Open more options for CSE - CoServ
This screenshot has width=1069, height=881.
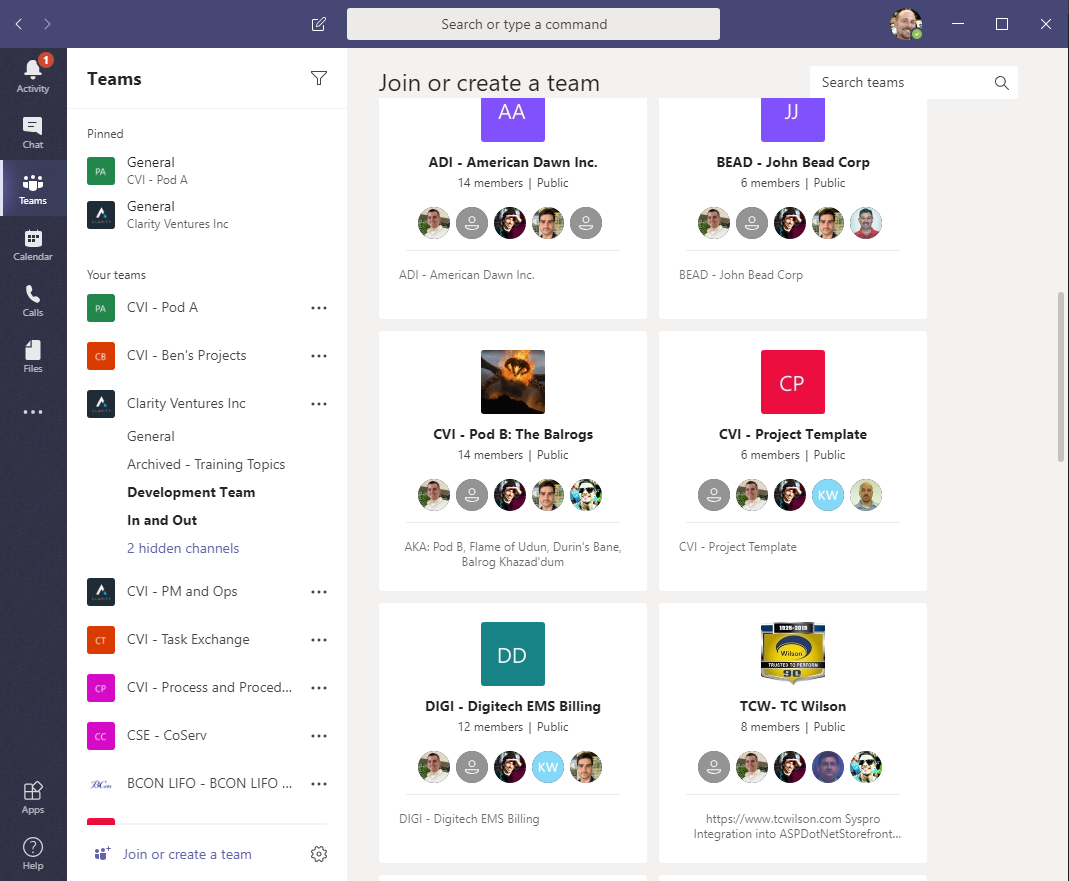(318, 736)
